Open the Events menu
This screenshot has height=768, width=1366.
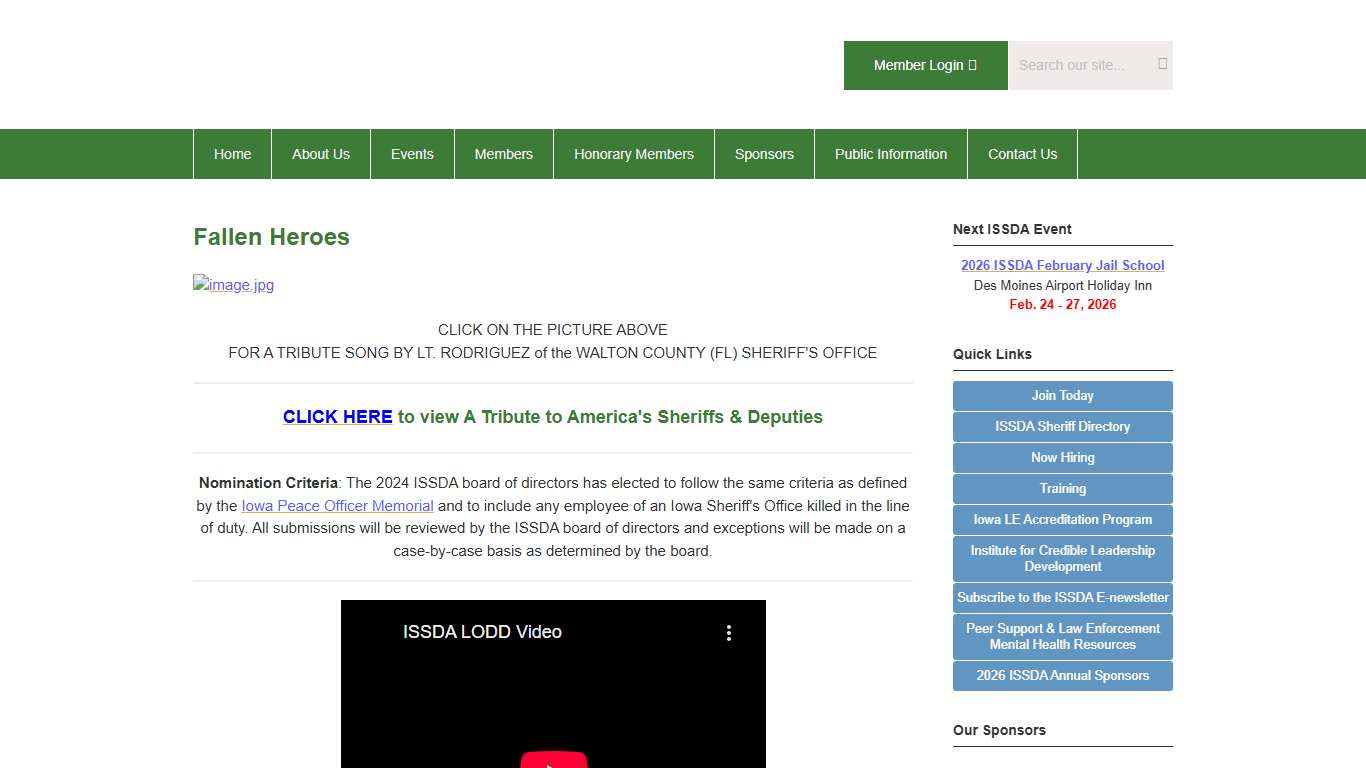click(412, 154)
